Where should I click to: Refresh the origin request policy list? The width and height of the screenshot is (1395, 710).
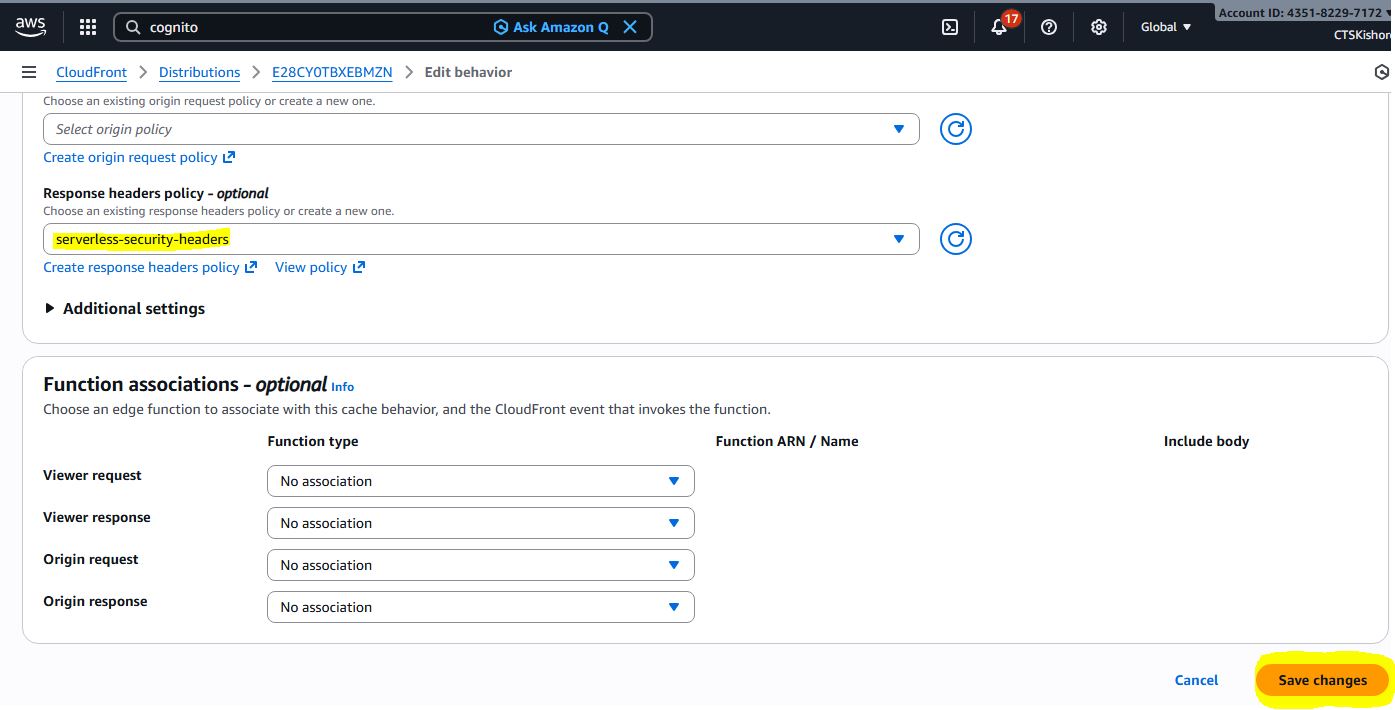coord(955,129)
